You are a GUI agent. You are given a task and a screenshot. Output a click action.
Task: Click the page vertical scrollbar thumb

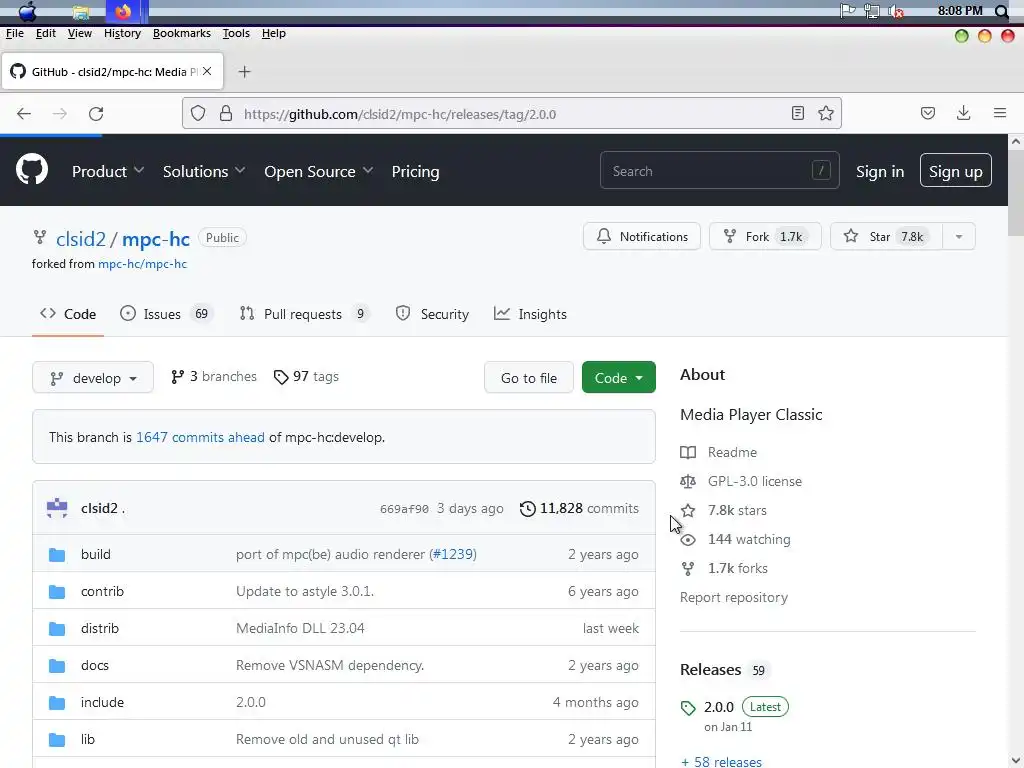tap(1016, 193)
